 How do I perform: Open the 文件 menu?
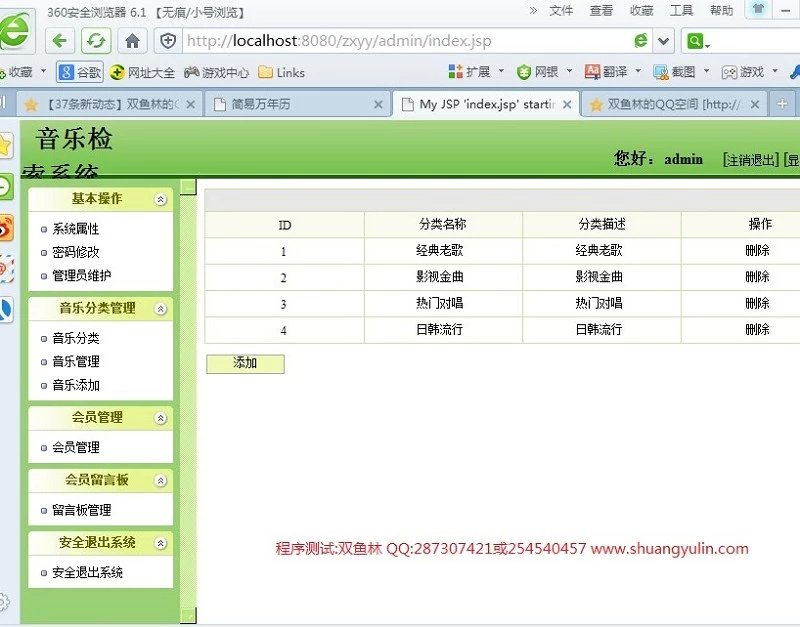(561, 11)
